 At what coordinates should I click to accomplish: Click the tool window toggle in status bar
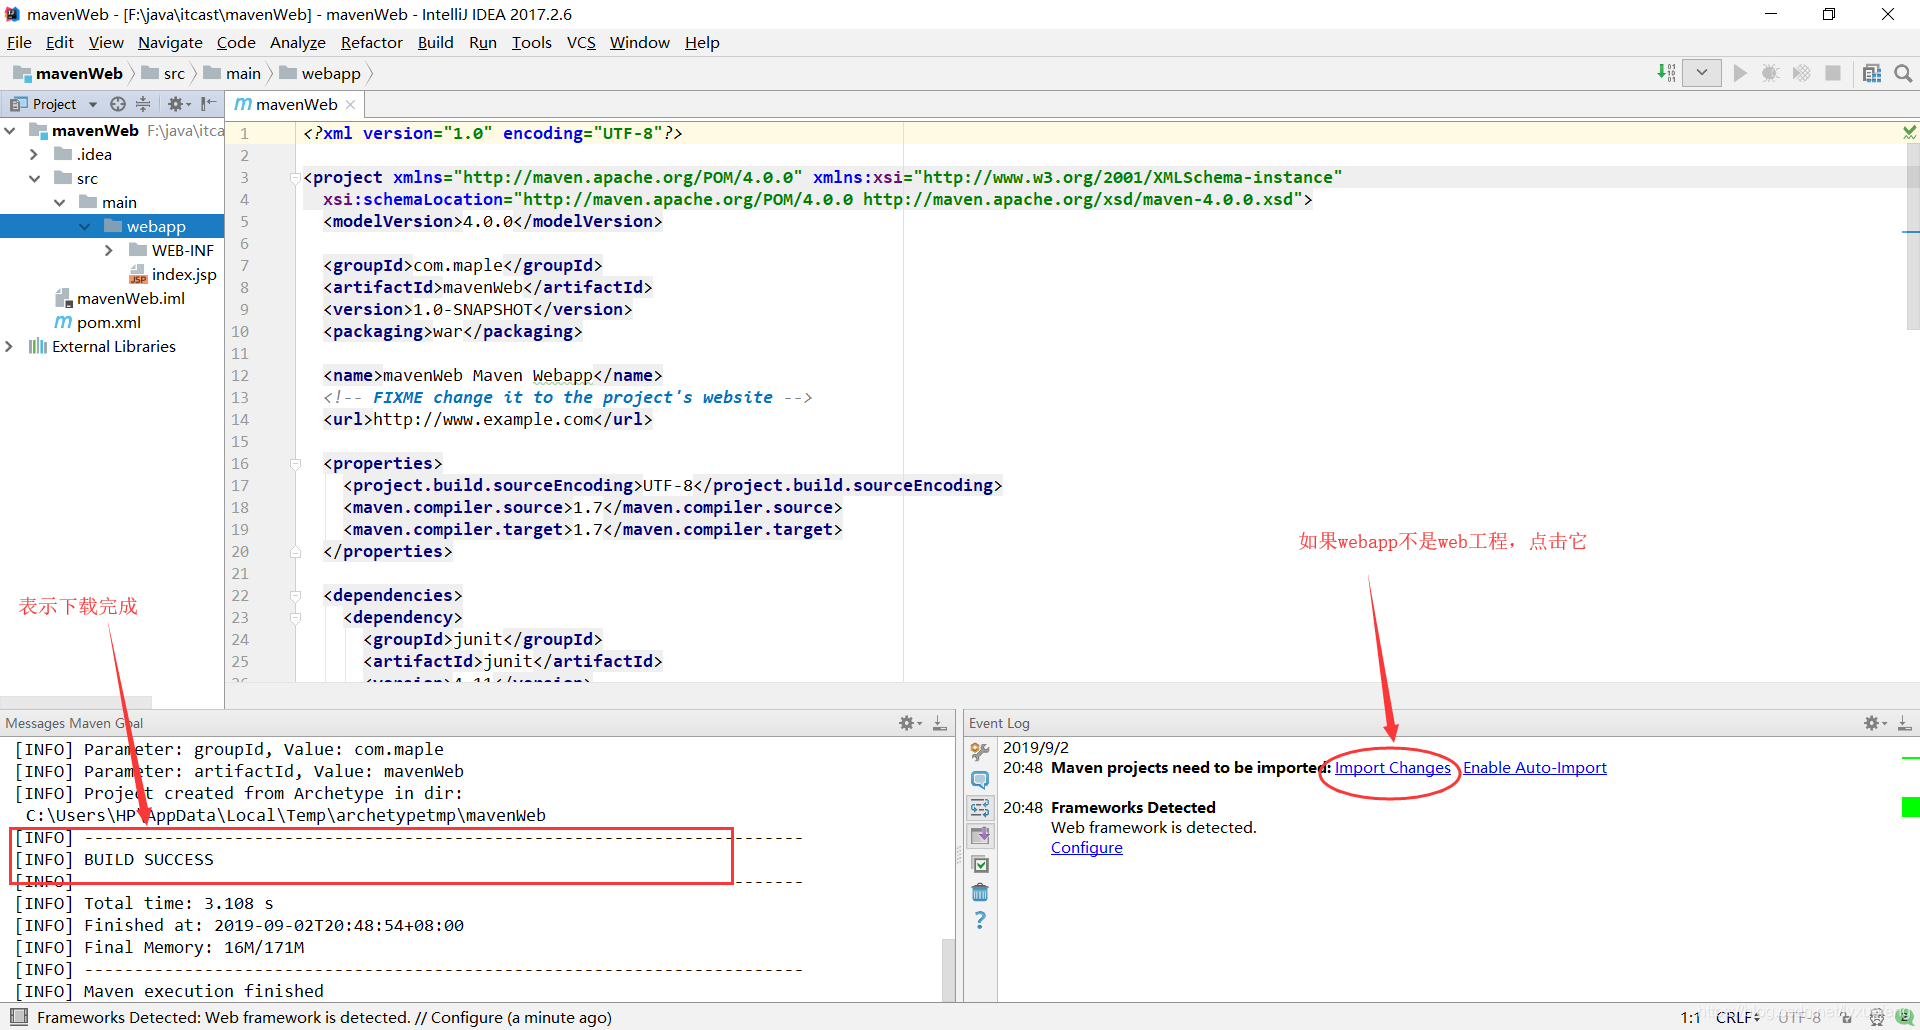[x=18, y=1017]
